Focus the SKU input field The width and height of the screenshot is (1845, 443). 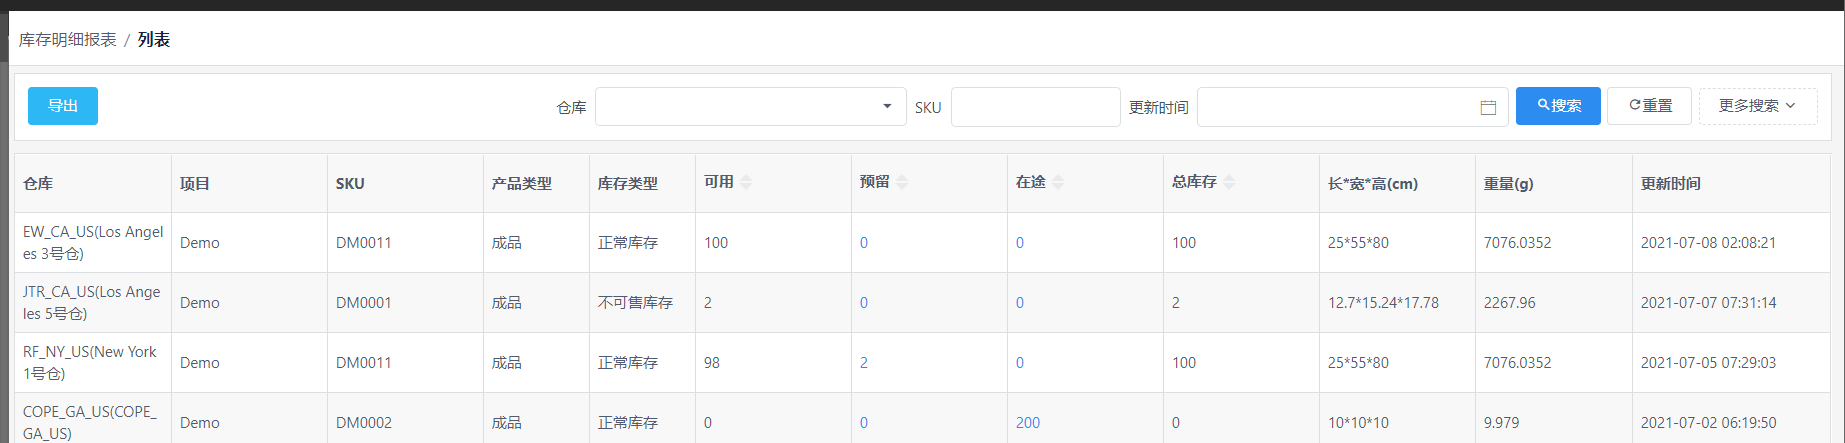(x=1035, y=107)
